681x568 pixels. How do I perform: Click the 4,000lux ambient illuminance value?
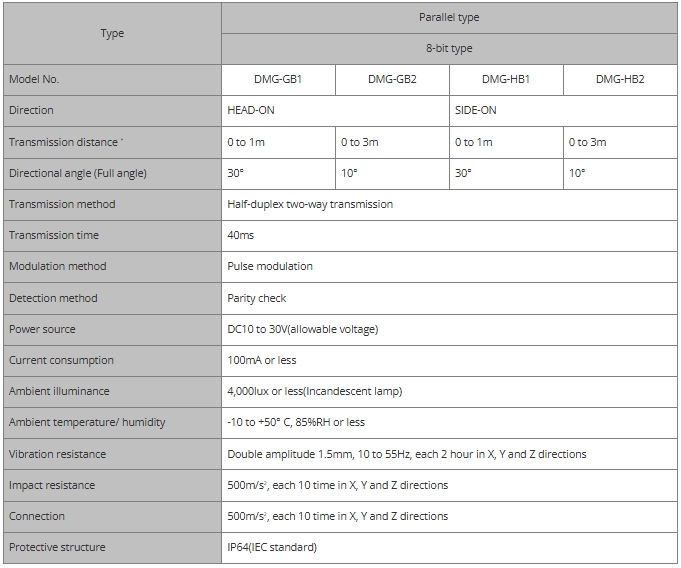click(x=314, y=391)
